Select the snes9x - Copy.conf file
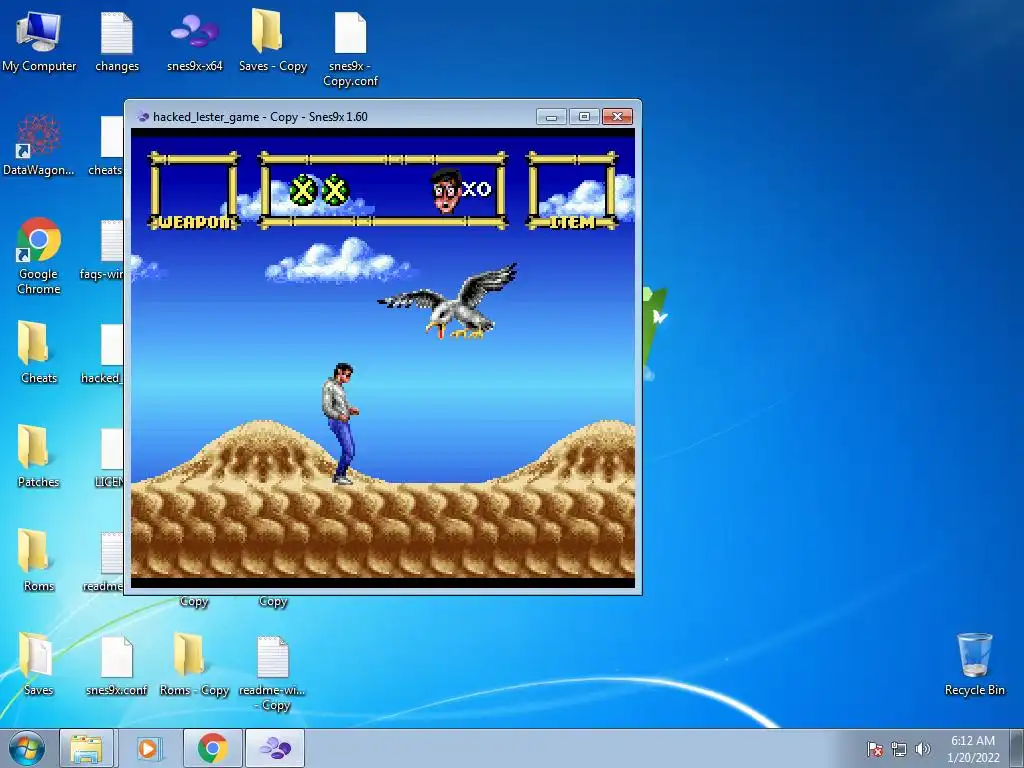1024x768 pixels. pos(351,49)
